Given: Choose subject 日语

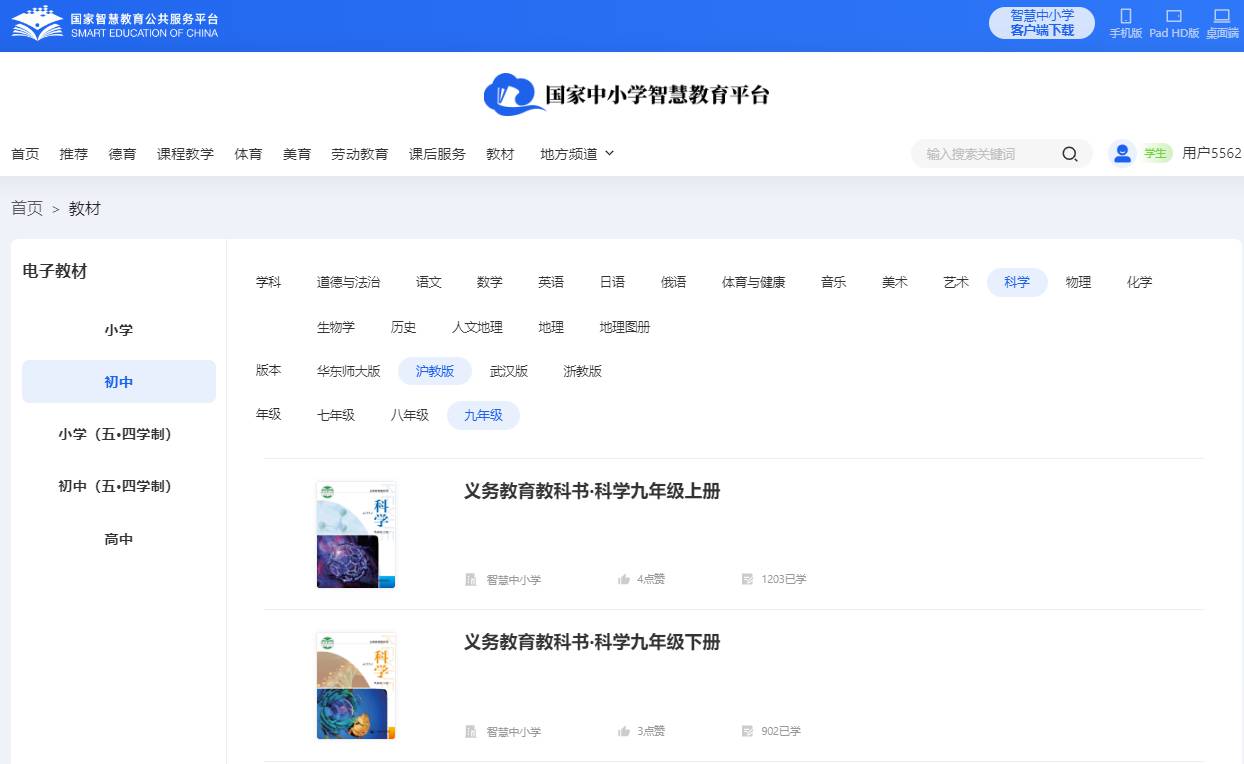Looking at the screenshot, I should pos(612,282).
